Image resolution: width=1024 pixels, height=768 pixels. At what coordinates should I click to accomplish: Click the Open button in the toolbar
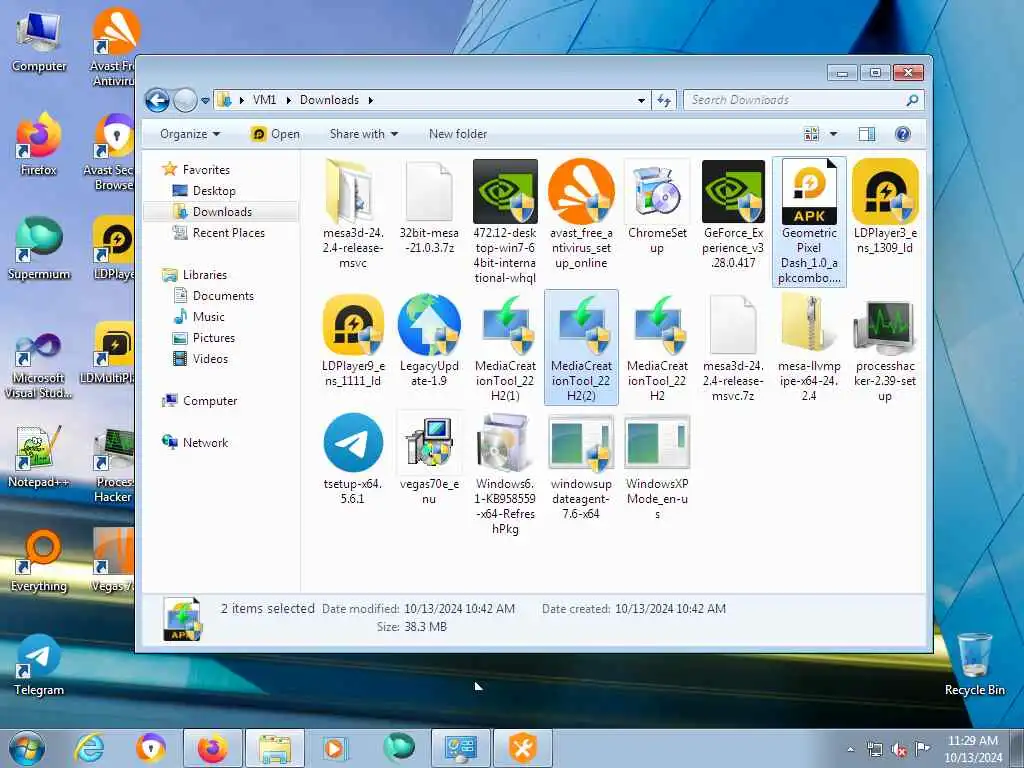pyautogui.click(x=275, y=134)
